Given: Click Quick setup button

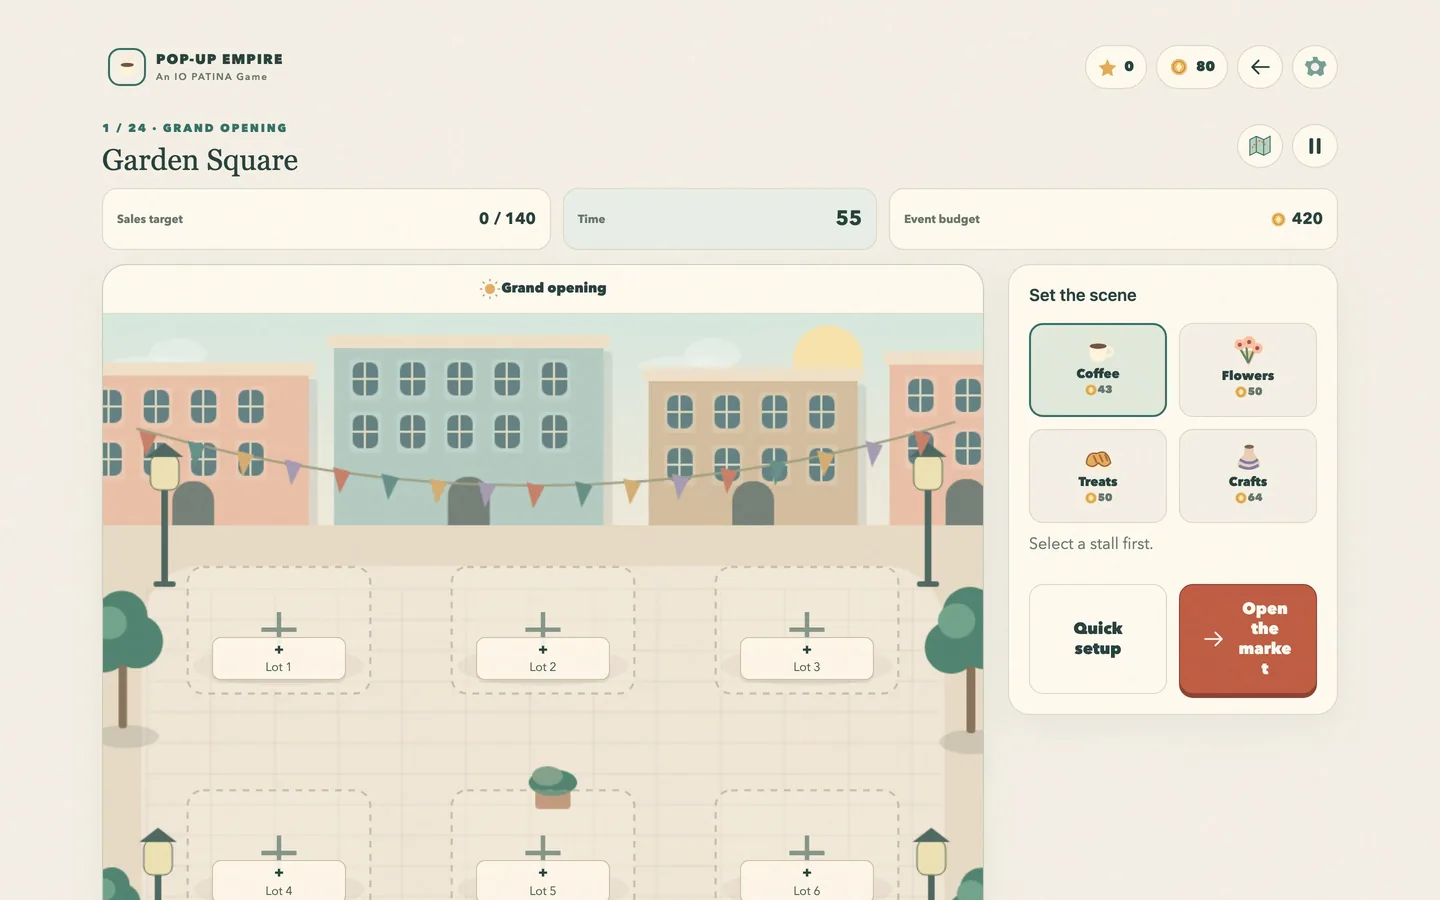Looking at the screenshot, I should (1098, 639).
